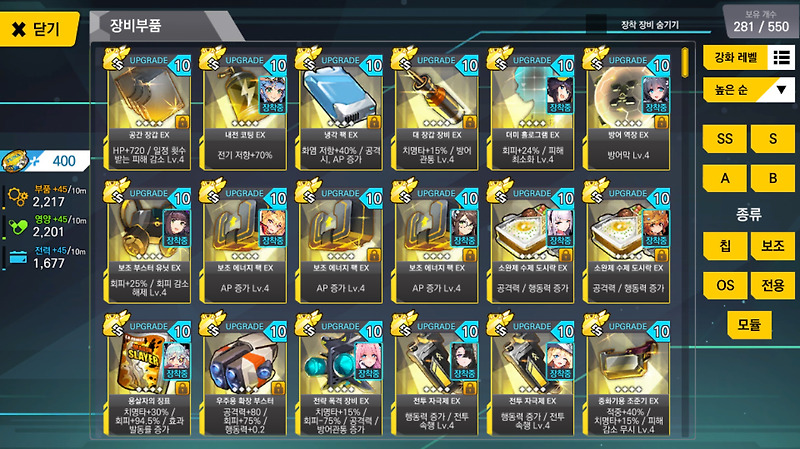The height and width of the screenshot is (449, 800).
Task: Filter equipment by OS type
Action: 724,285
